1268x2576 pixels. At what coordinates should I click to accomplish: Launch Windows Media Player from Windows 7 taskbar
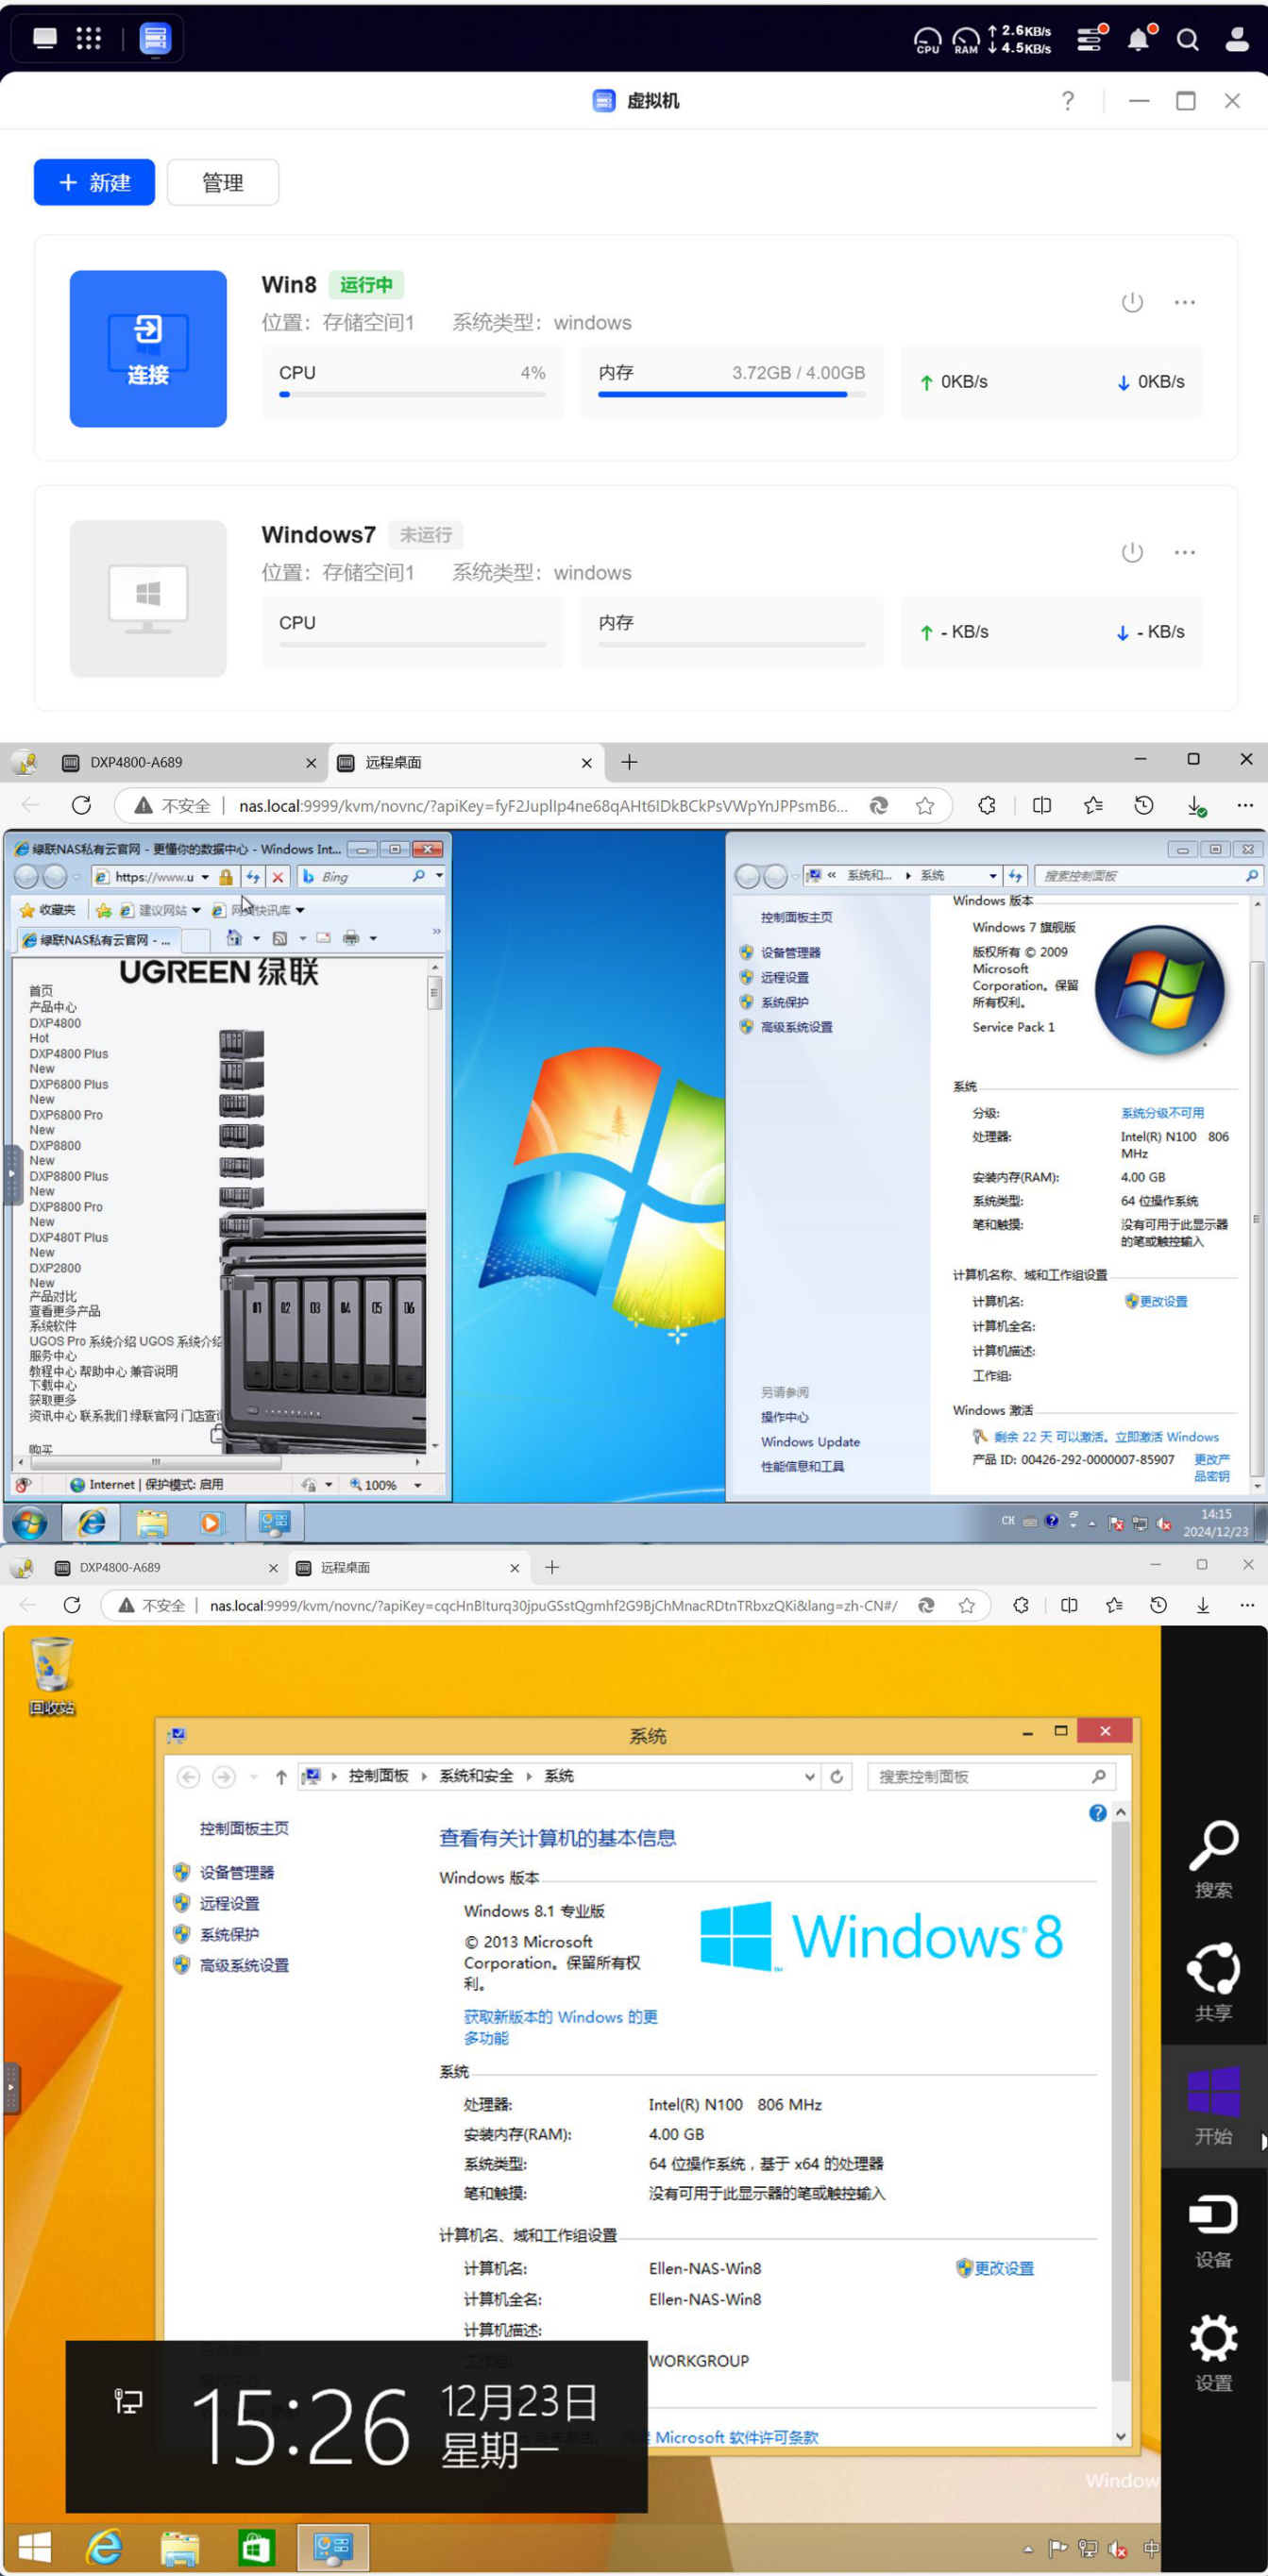pos(210,1523)
